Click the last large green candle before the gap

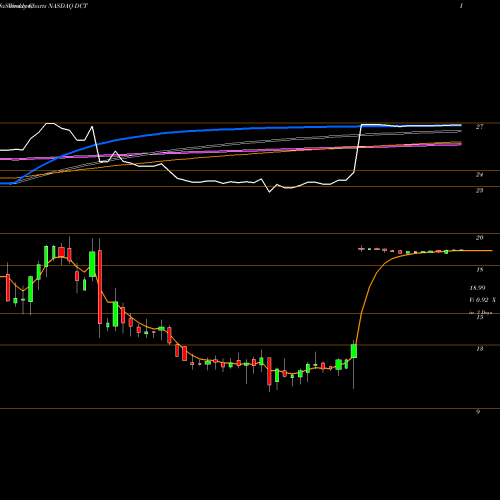pyautogui.click(x=354, y=351)
